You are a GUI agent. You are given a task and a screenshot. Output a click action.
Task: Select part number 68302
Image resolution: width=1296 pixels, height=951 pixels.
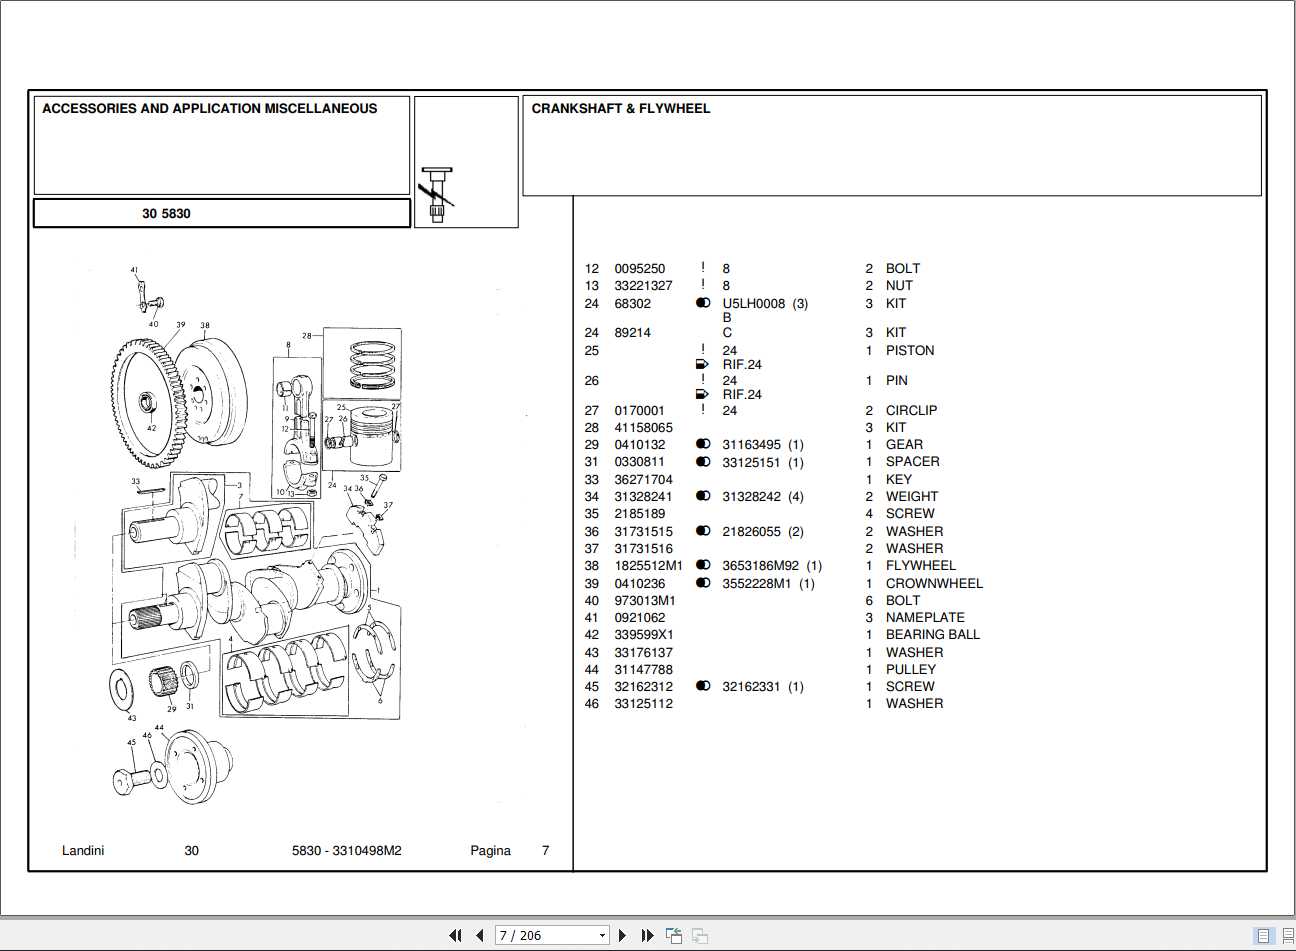coord(632,303)
